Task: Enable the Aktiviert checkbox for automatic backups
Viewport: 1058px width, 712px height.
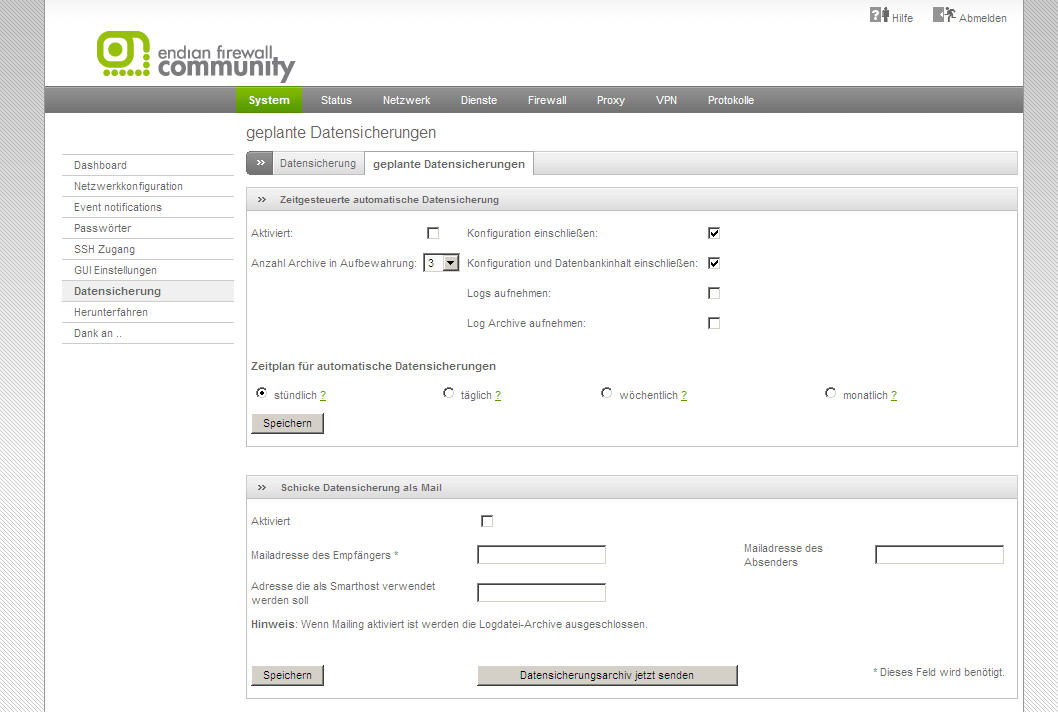Action: point(433,233)
